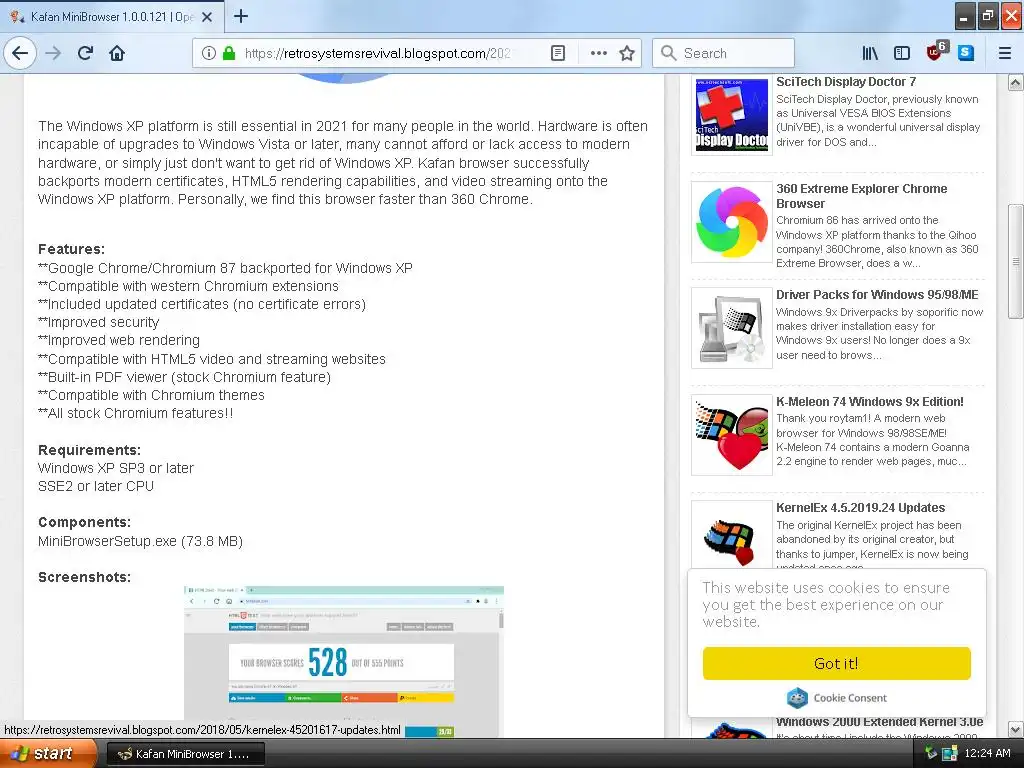Click the 12:24 AM system clock
Screen dimensions: 1024x768
pyautogui.click(x=987, y=753)
